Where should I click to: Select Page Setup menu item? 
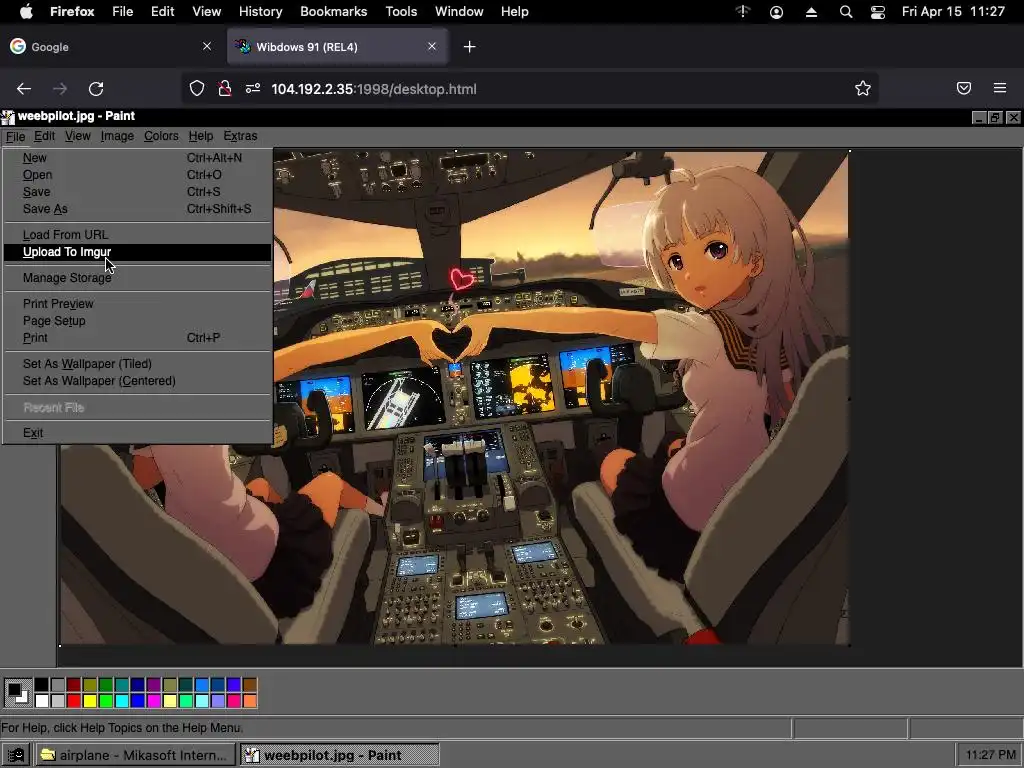click(137, 321)
